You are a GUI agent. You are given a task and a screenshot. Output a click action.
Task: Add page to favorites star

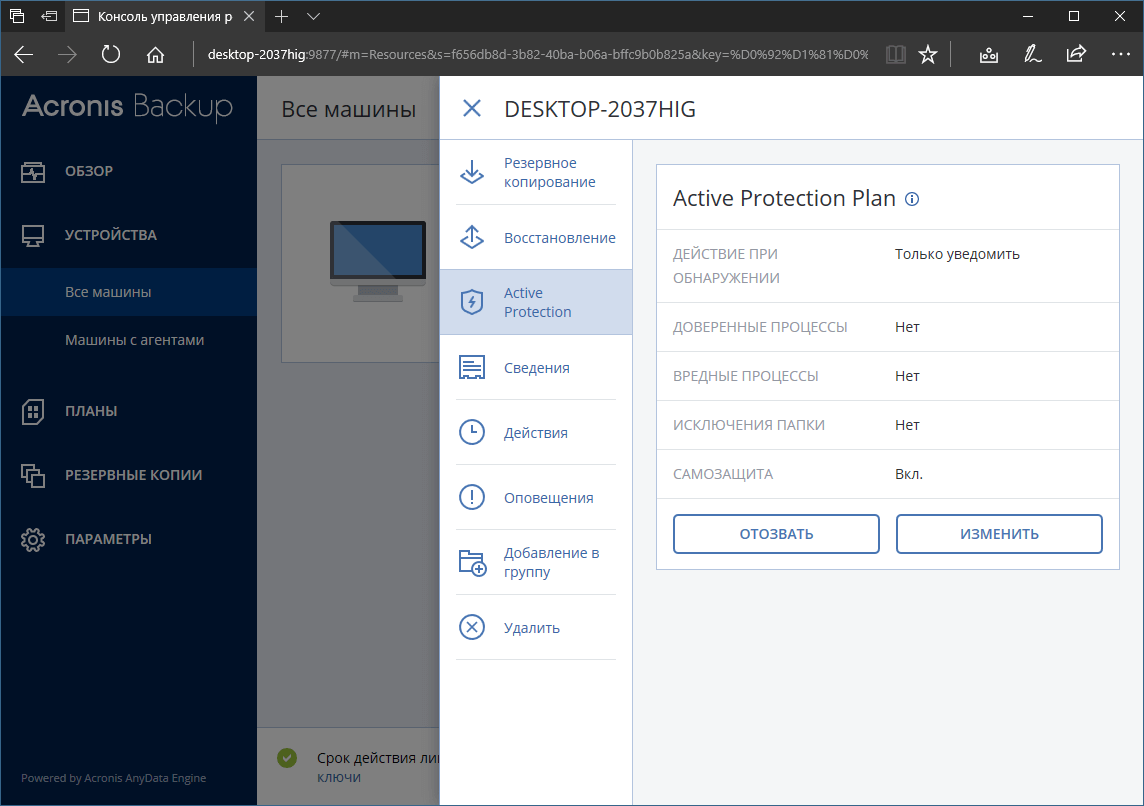click(927, 54)
